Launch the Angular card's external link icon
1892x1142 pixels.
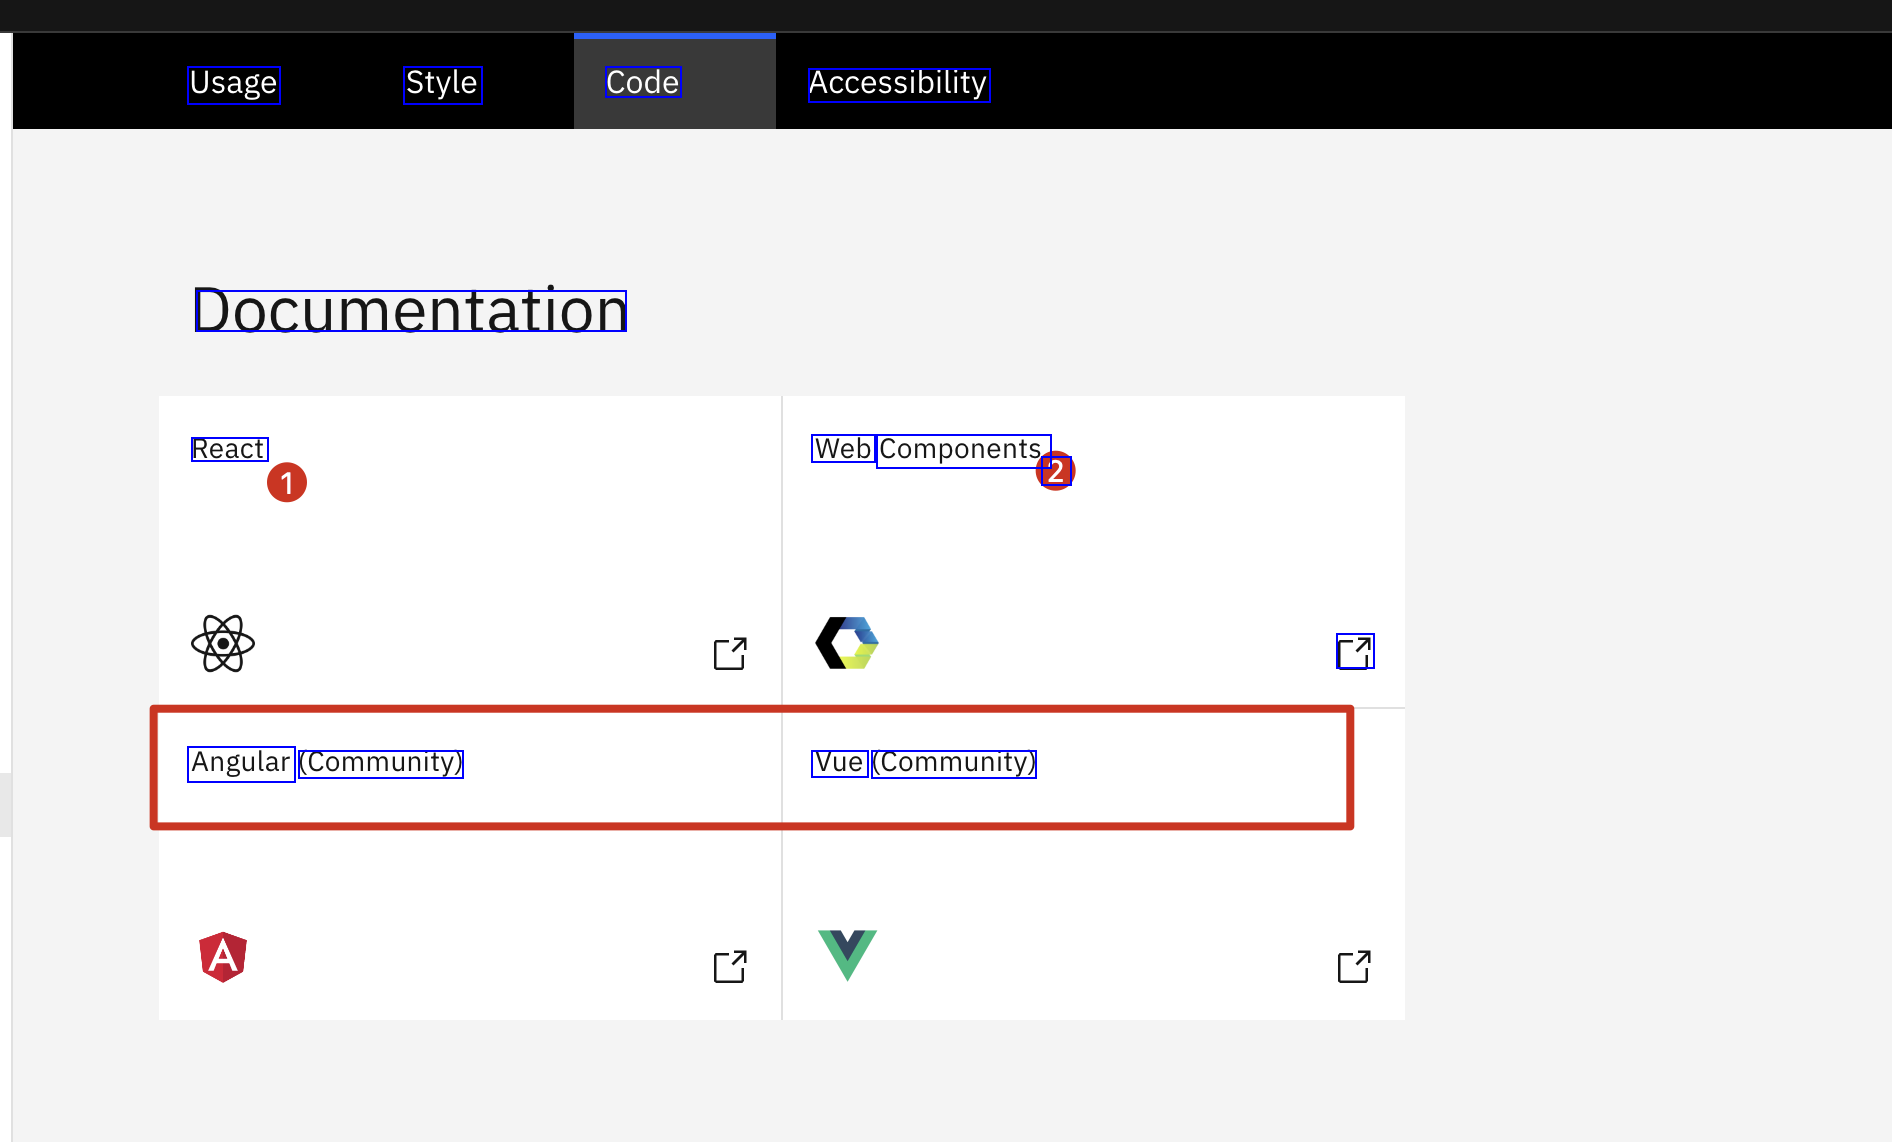click(730, 967)
